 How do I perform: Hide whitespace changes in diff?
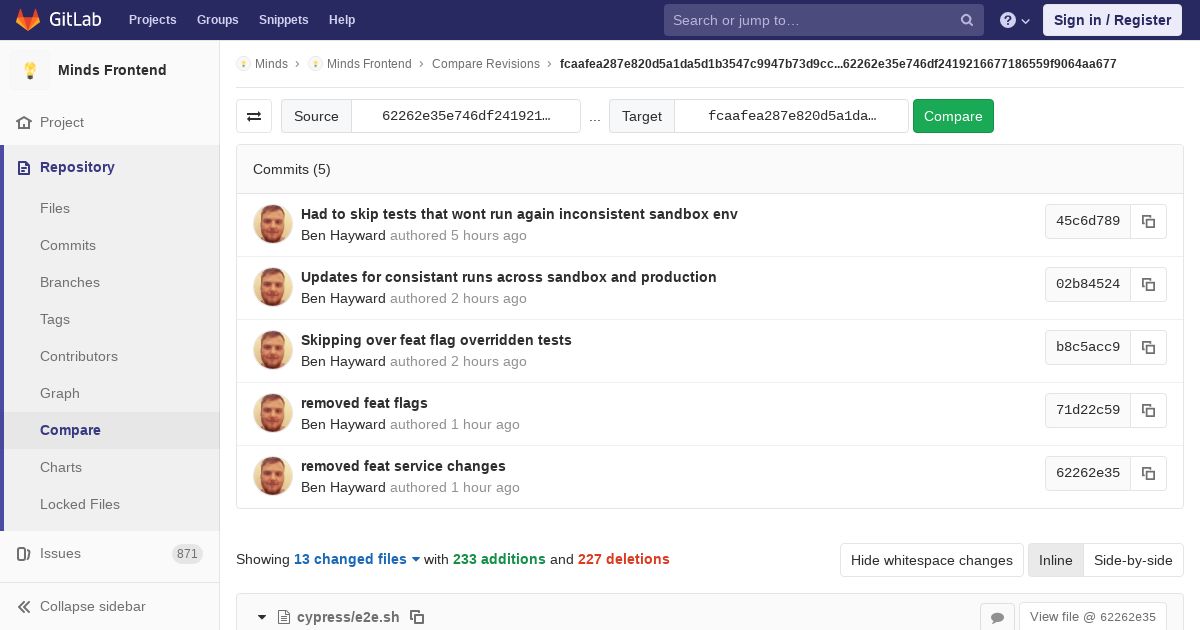coord(931,560)
